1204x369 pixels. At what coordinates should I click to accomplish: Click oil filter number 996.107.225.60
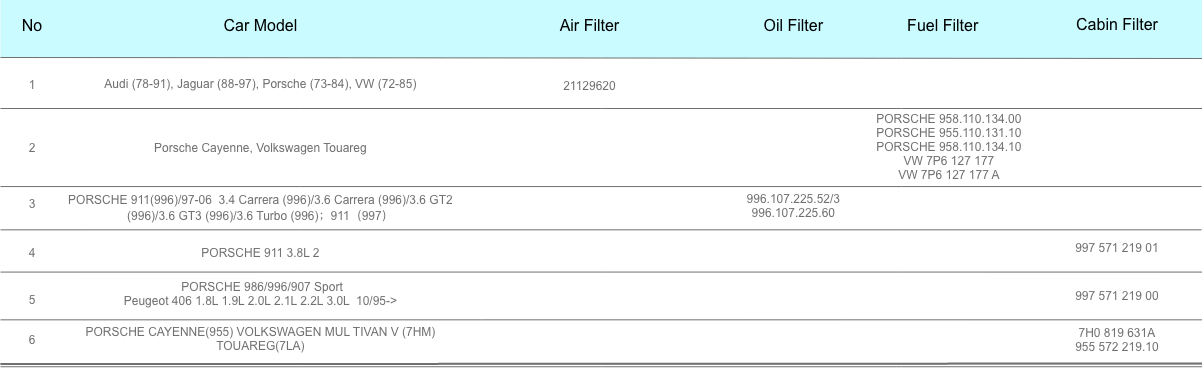pyautogui.click(x=793, y=213)
